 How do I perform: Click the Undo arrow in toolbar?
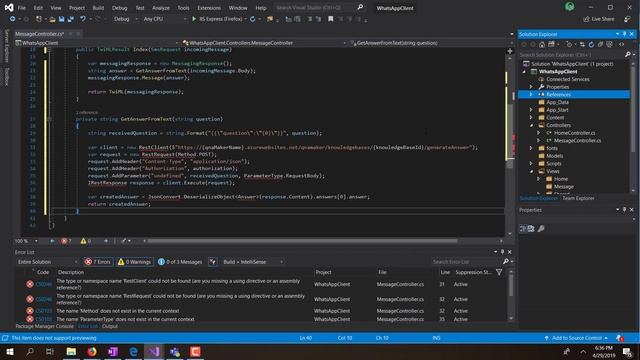pos(83,19)
